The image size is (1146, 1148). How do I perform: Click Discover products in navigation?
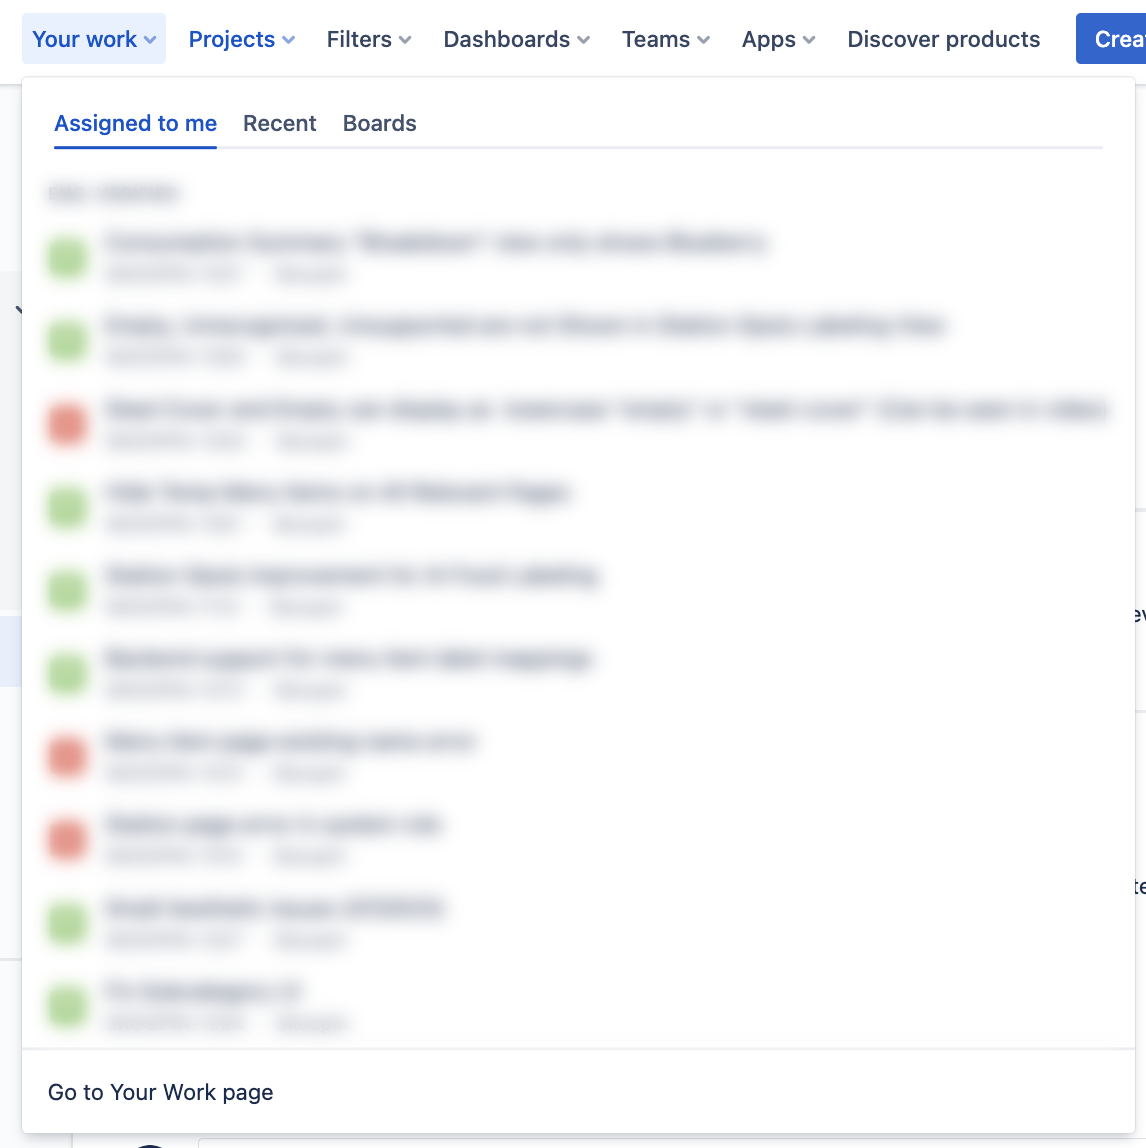click(943, 39)
